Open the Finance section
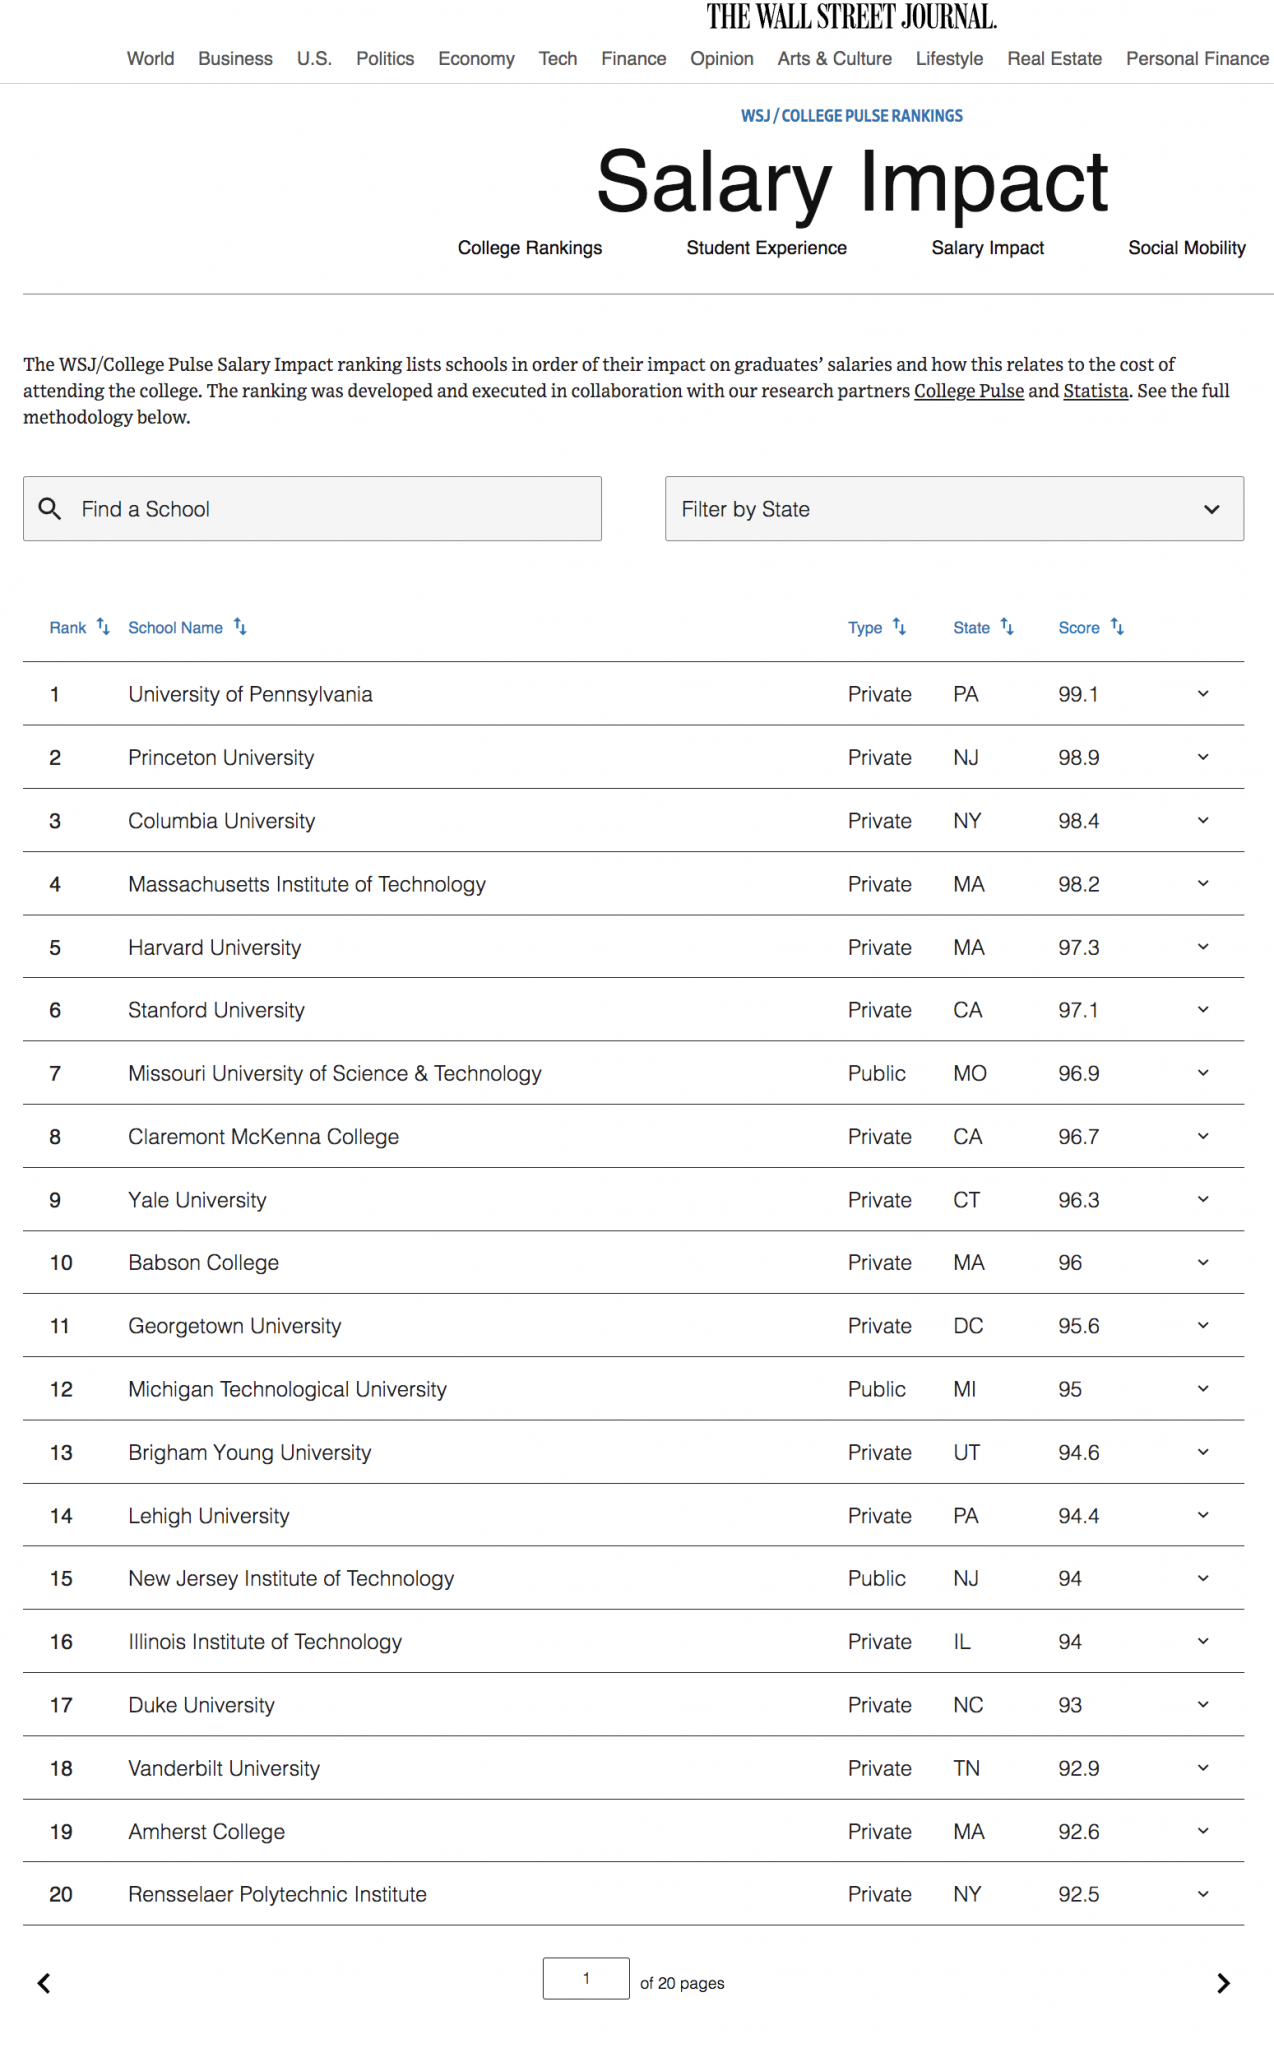The image size is (1274, 2048). coord(634,59)
